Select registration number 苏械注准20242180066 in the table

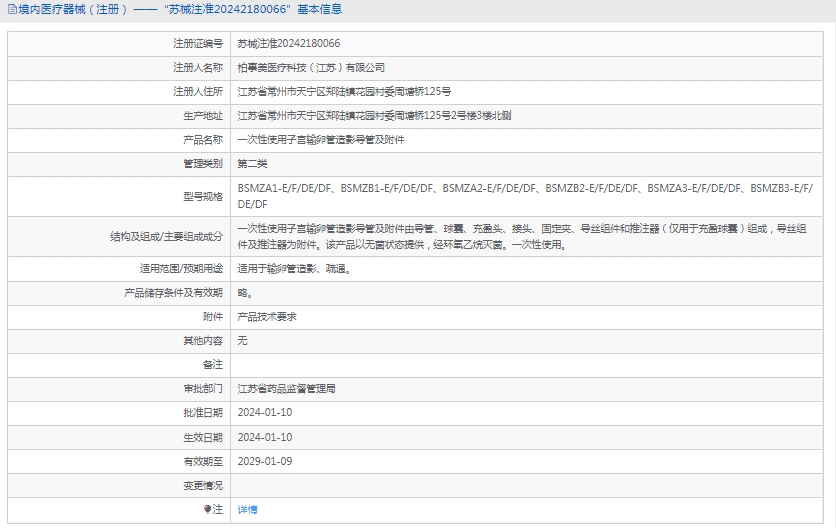(288, 44)
